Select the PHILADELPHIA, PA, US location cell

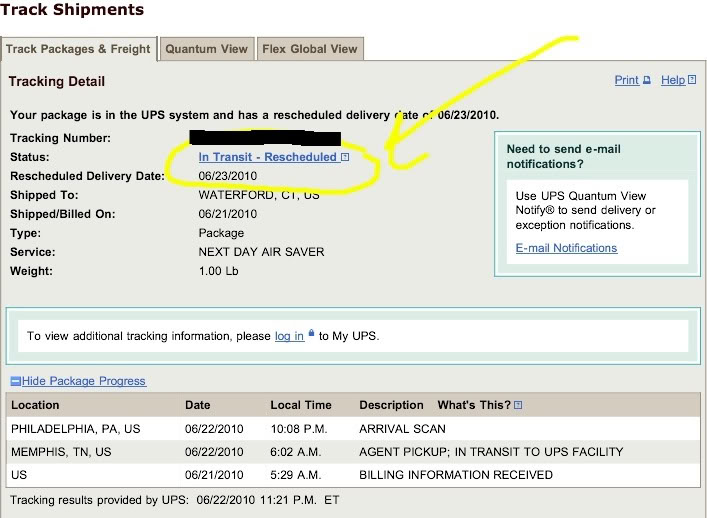[76, 429]
